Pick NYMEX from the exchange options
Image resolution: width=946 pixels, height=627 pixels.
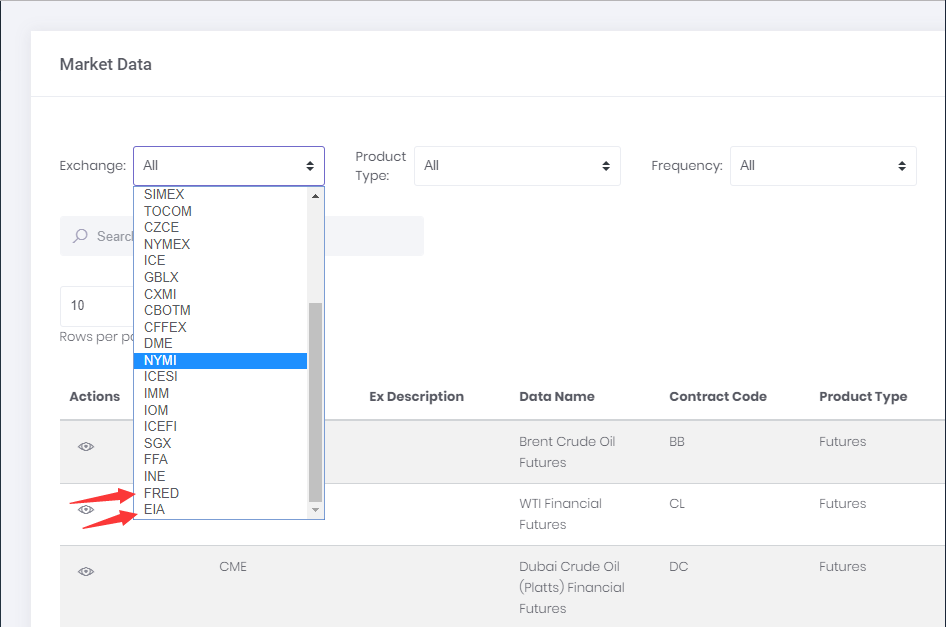(167, 244)
